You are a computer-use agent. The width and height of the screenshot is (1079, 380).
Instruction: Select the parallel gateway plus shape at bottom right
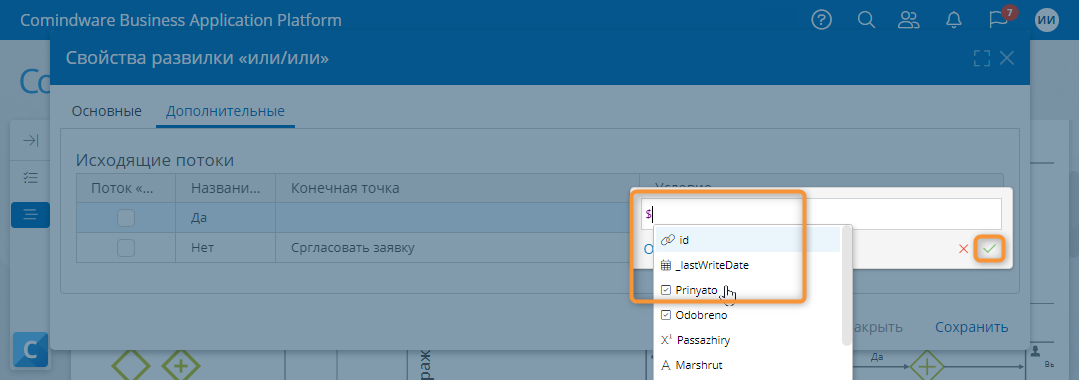click(928, 366)
